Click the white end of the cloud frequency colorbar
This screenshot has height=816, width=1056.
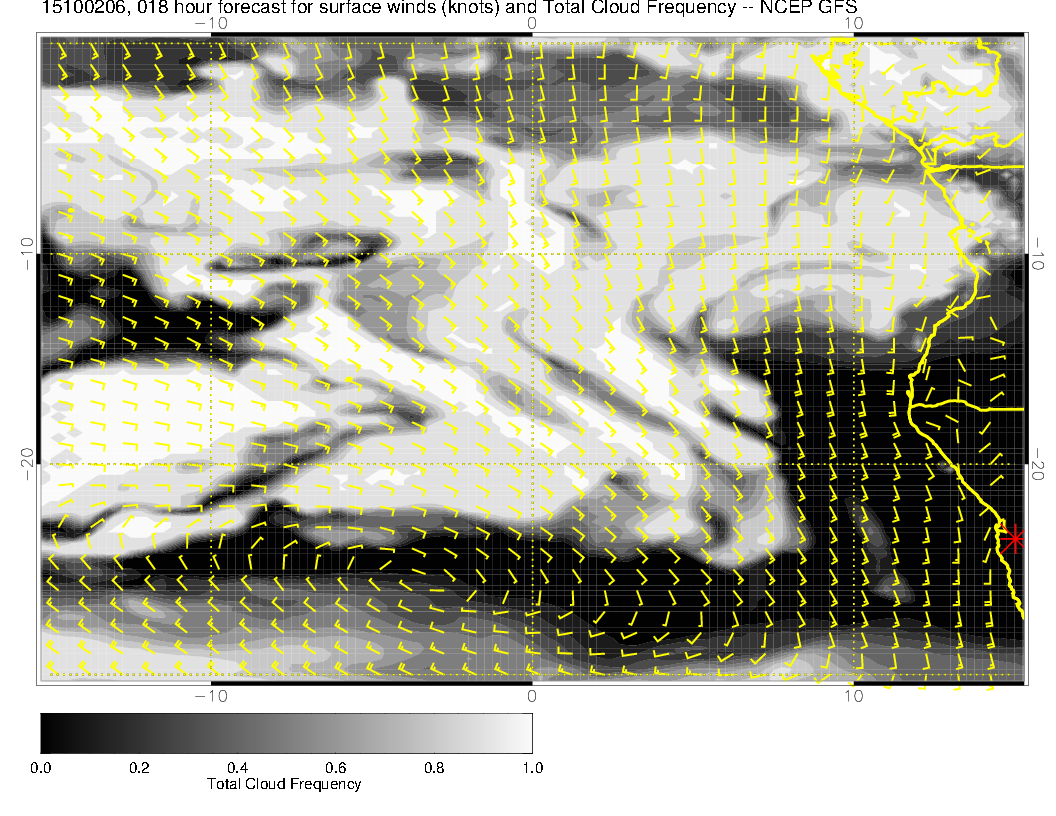(525, 732)
